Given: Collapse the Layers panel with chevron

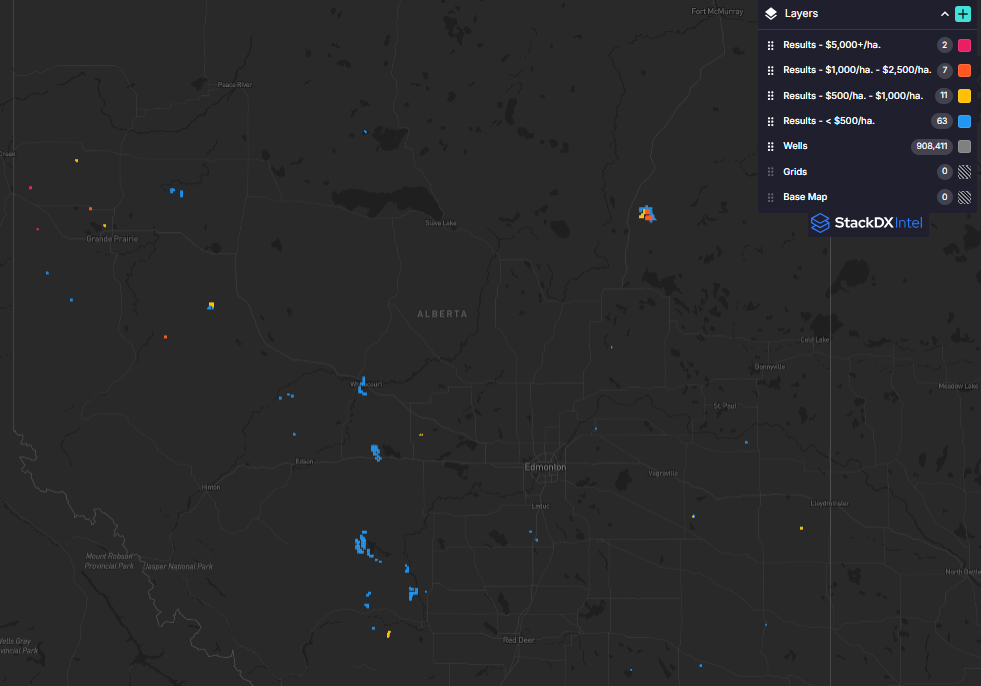Looking at the screenshot, I should [x=944, y=14].
